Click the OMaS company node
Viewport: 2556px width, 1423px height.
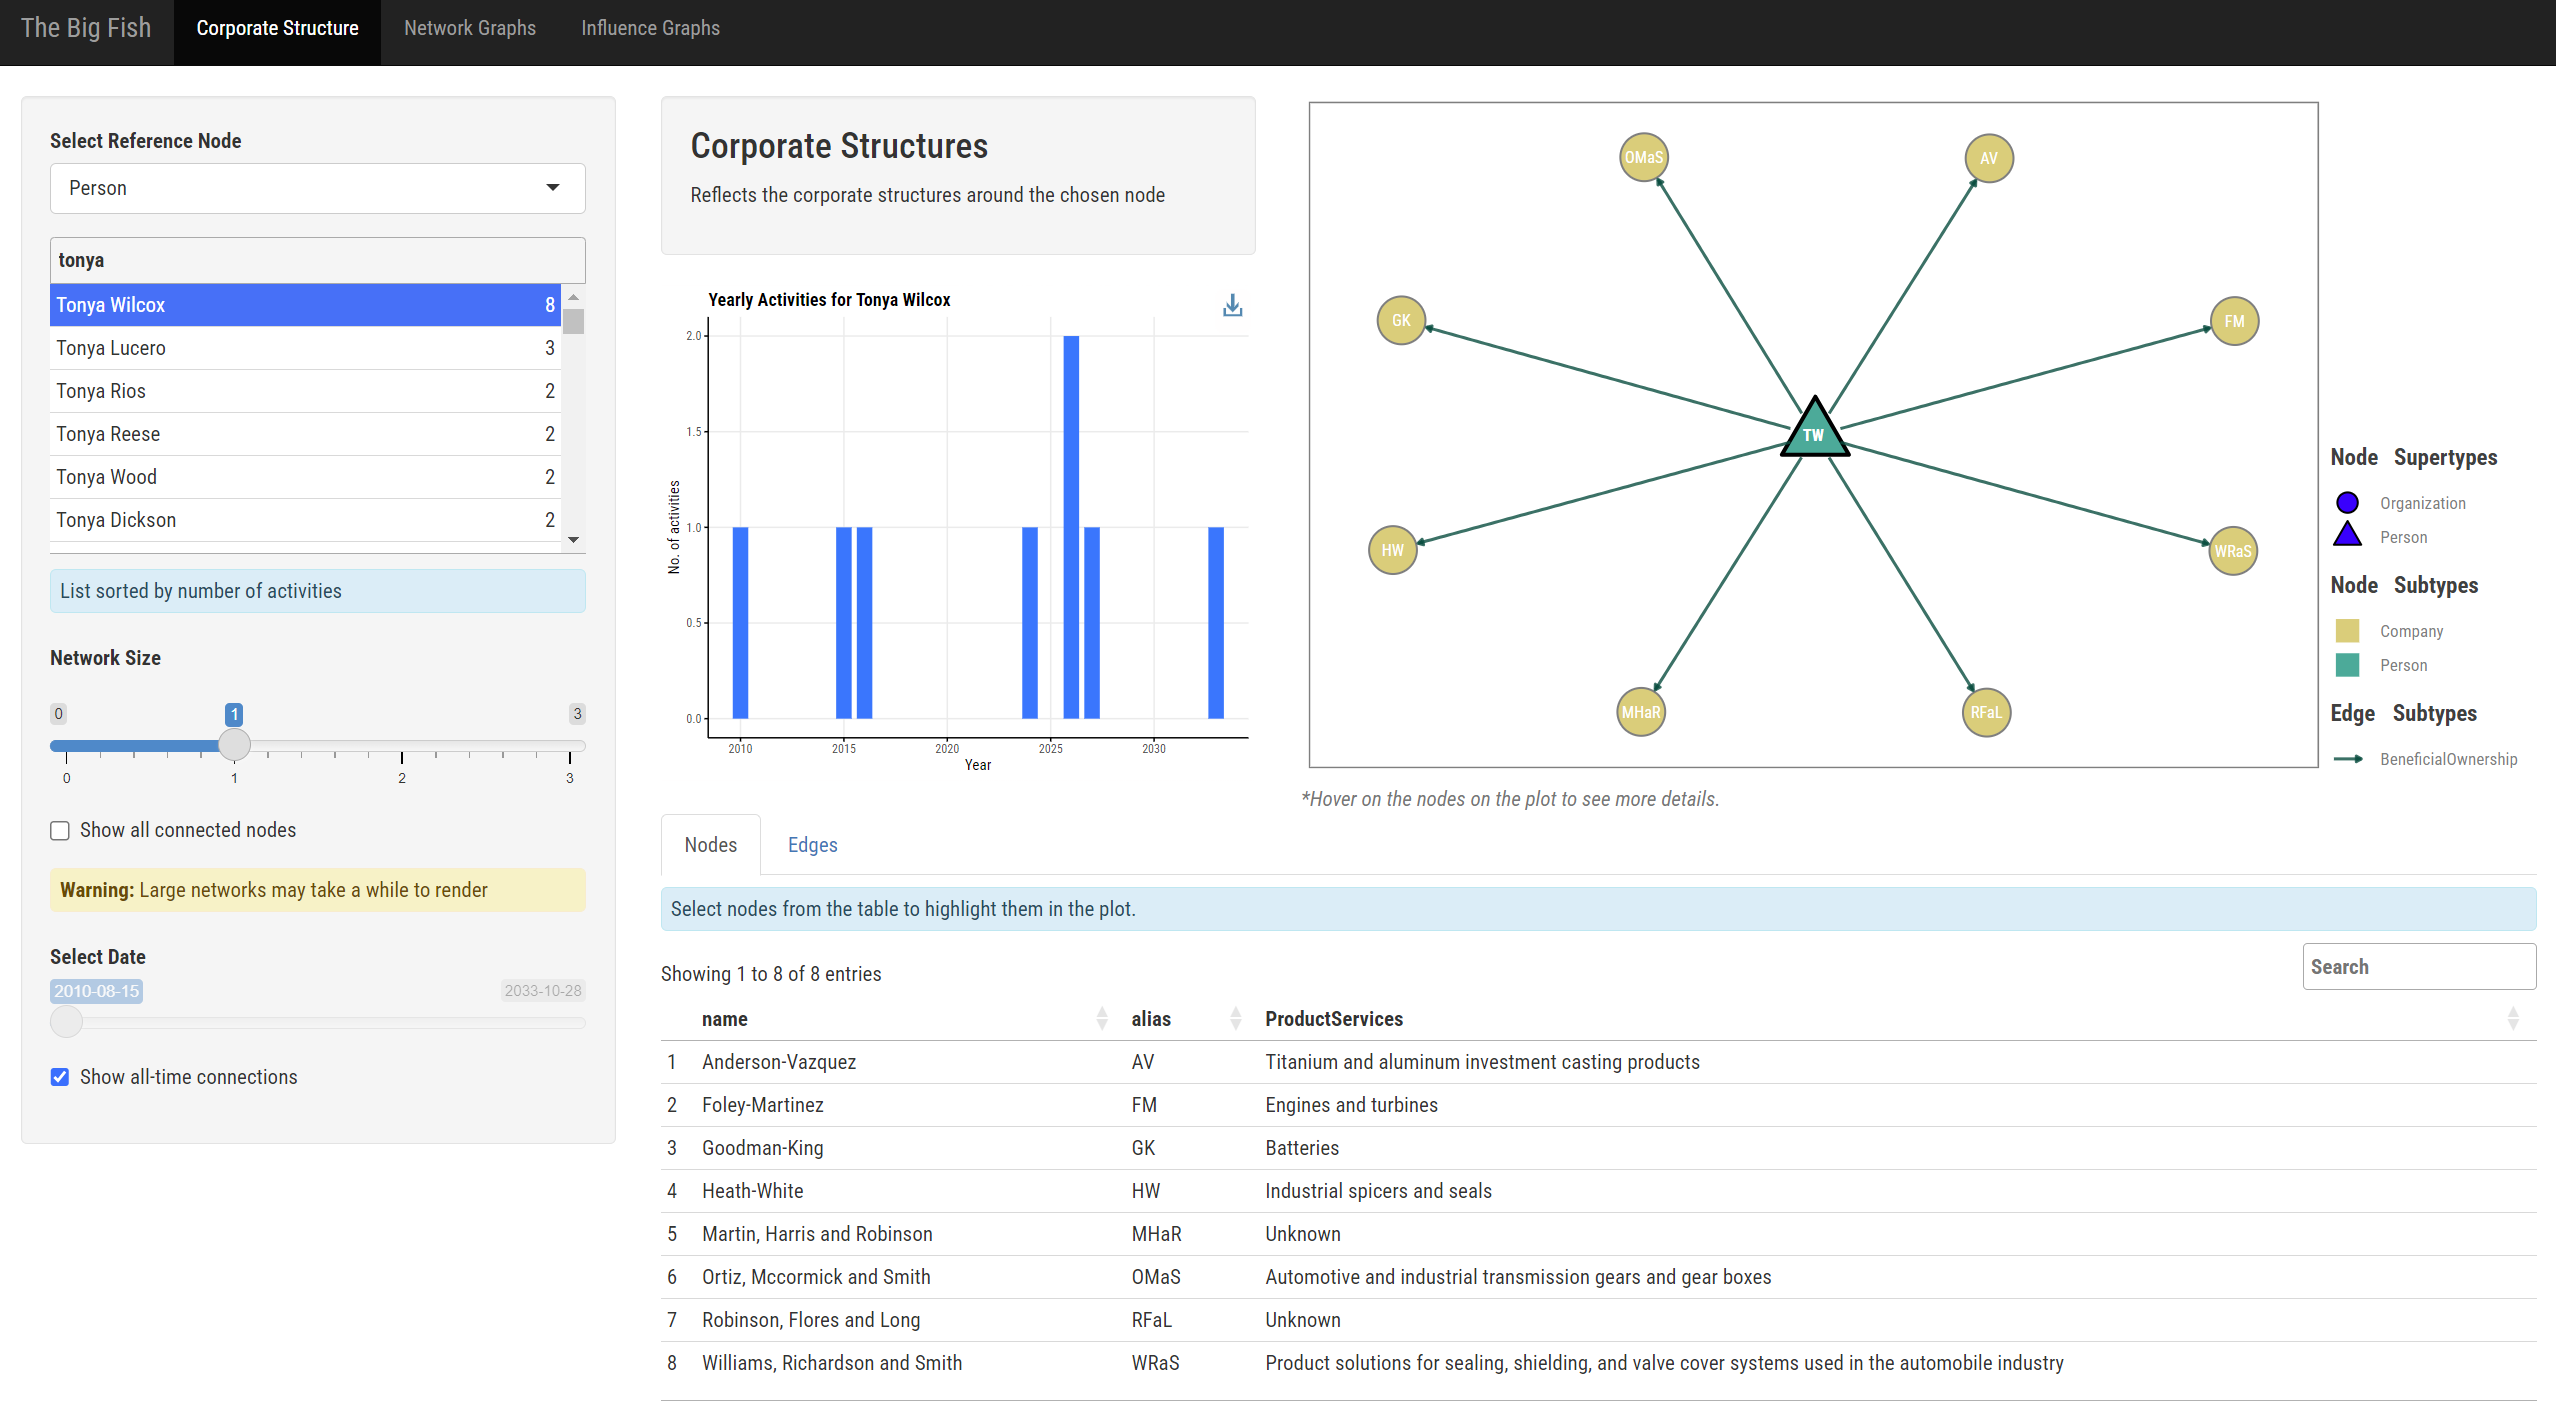(x=1643, y=158)
